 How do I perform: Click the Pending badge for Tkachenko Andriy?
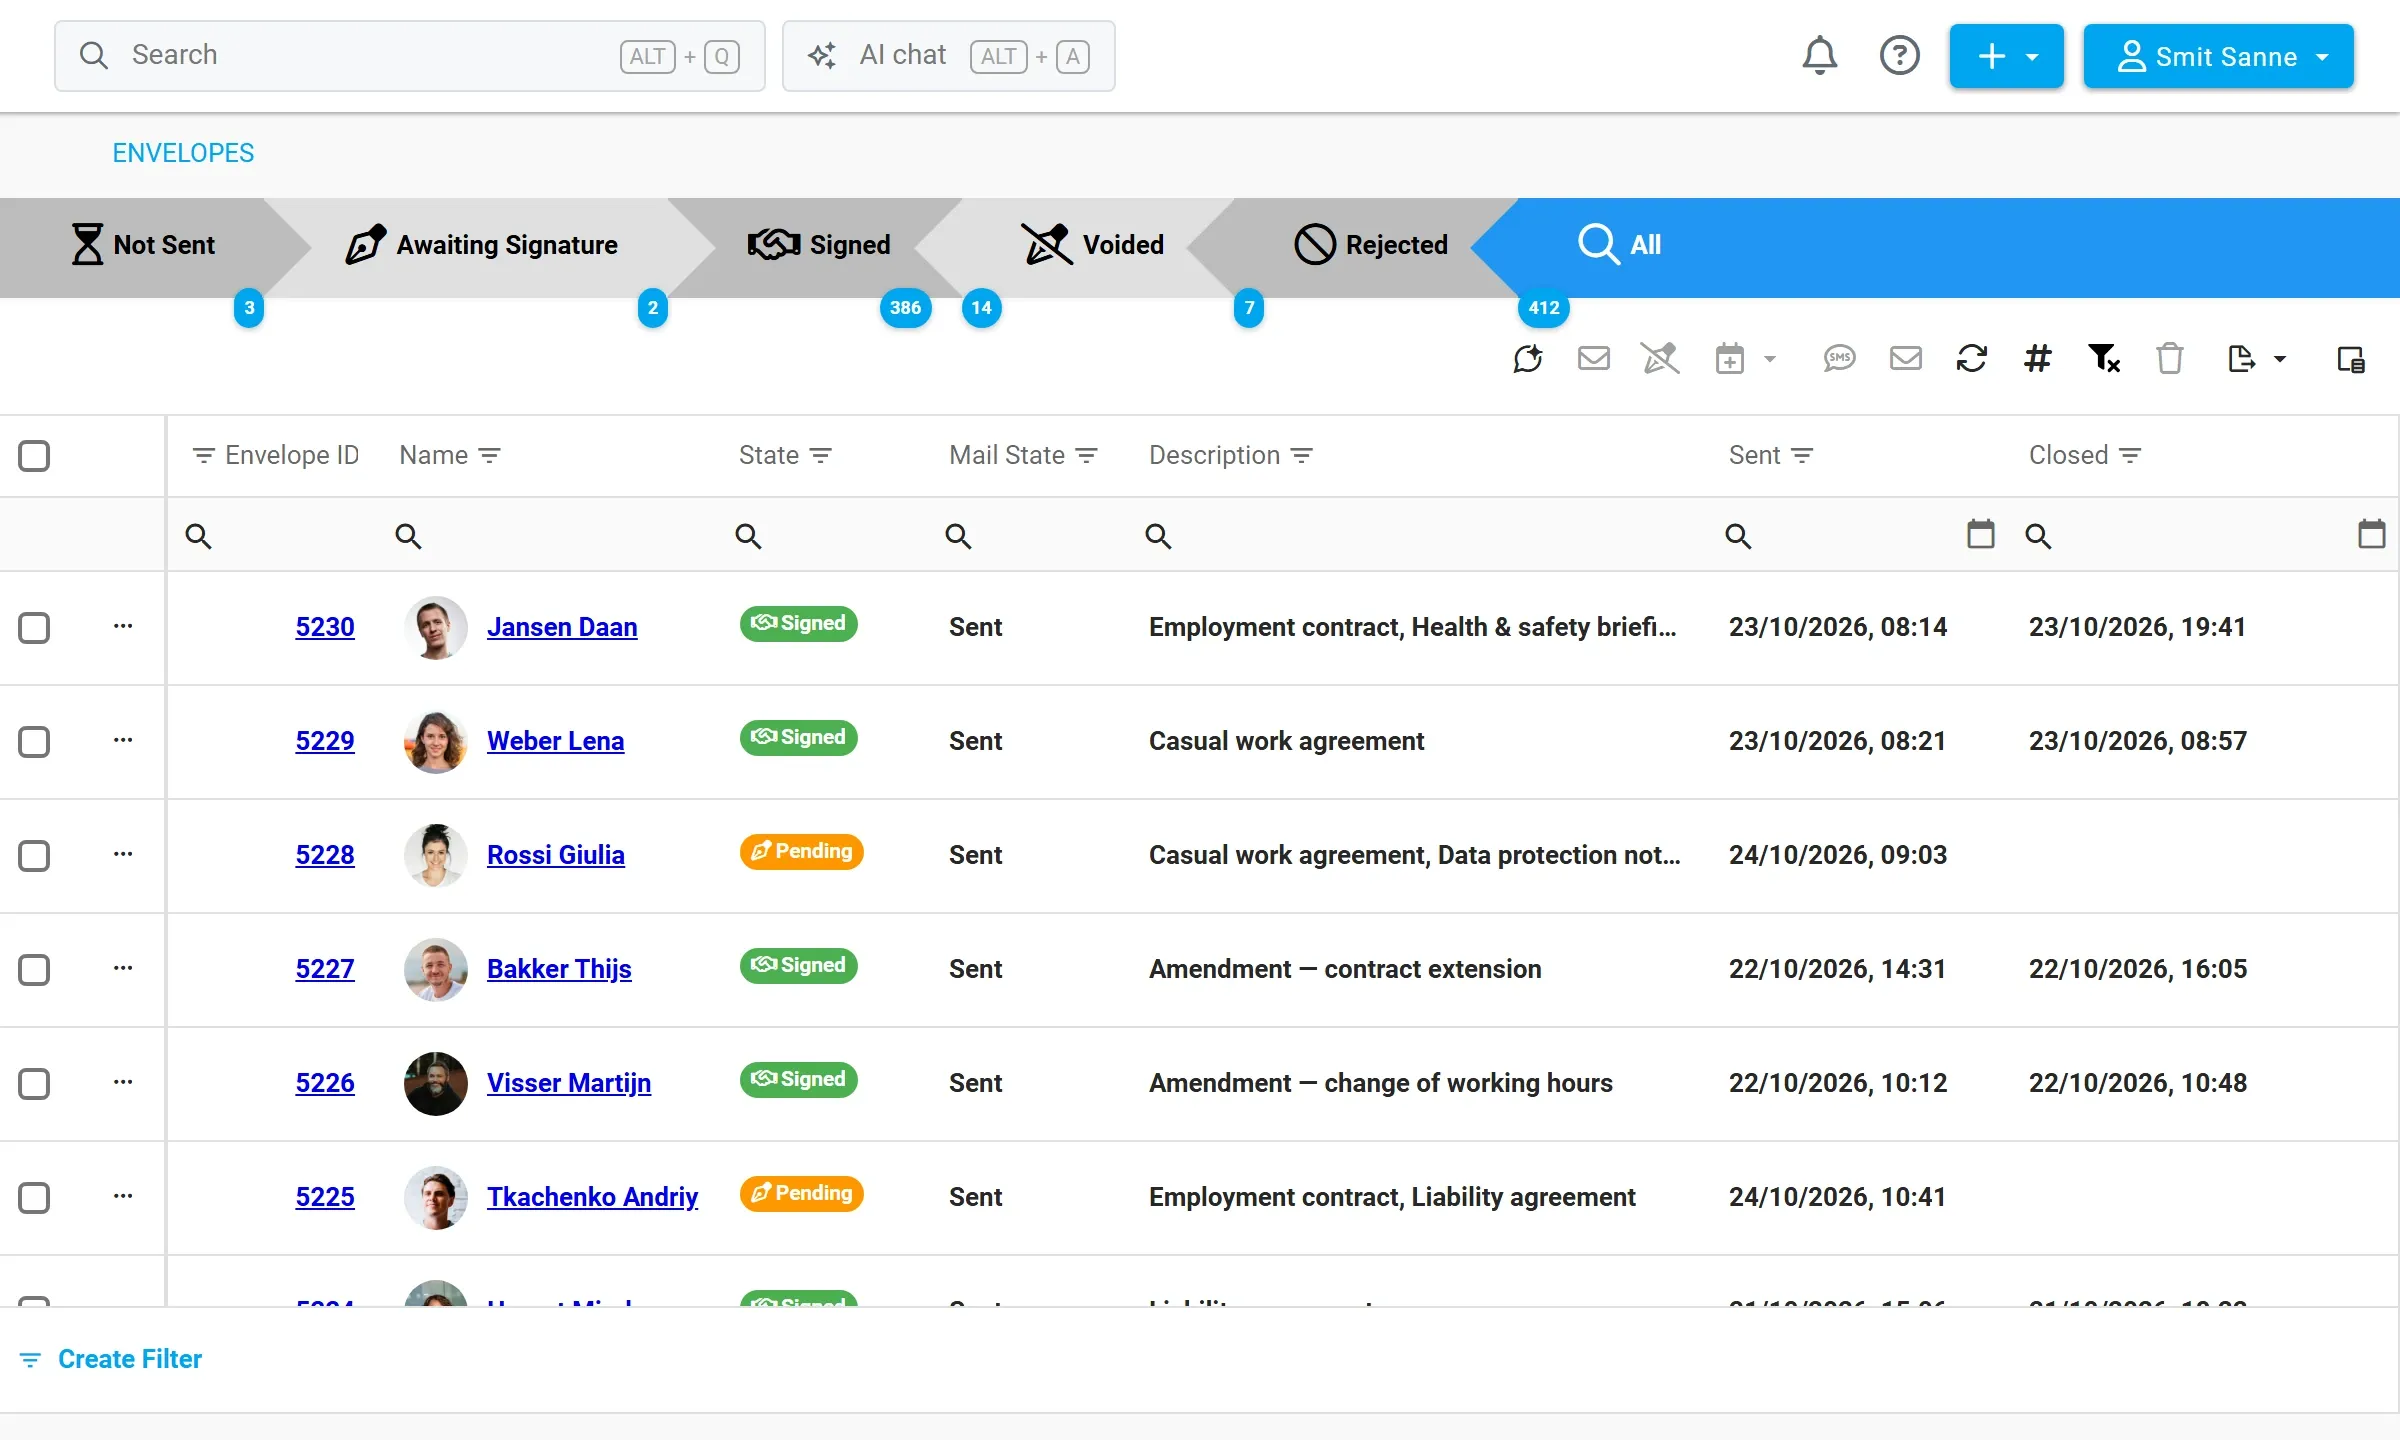(801, 1193)
